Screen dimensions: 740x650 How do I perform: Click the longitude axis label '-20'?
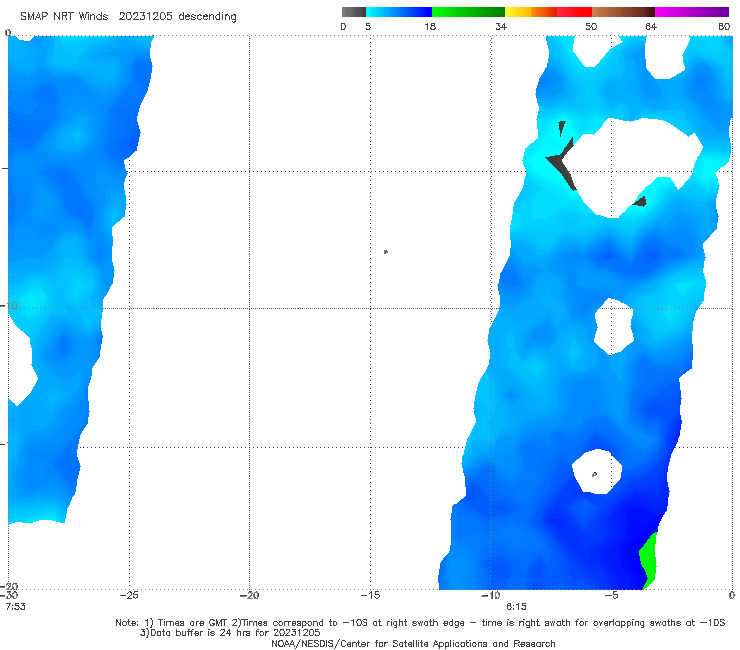tap(249, 595)
